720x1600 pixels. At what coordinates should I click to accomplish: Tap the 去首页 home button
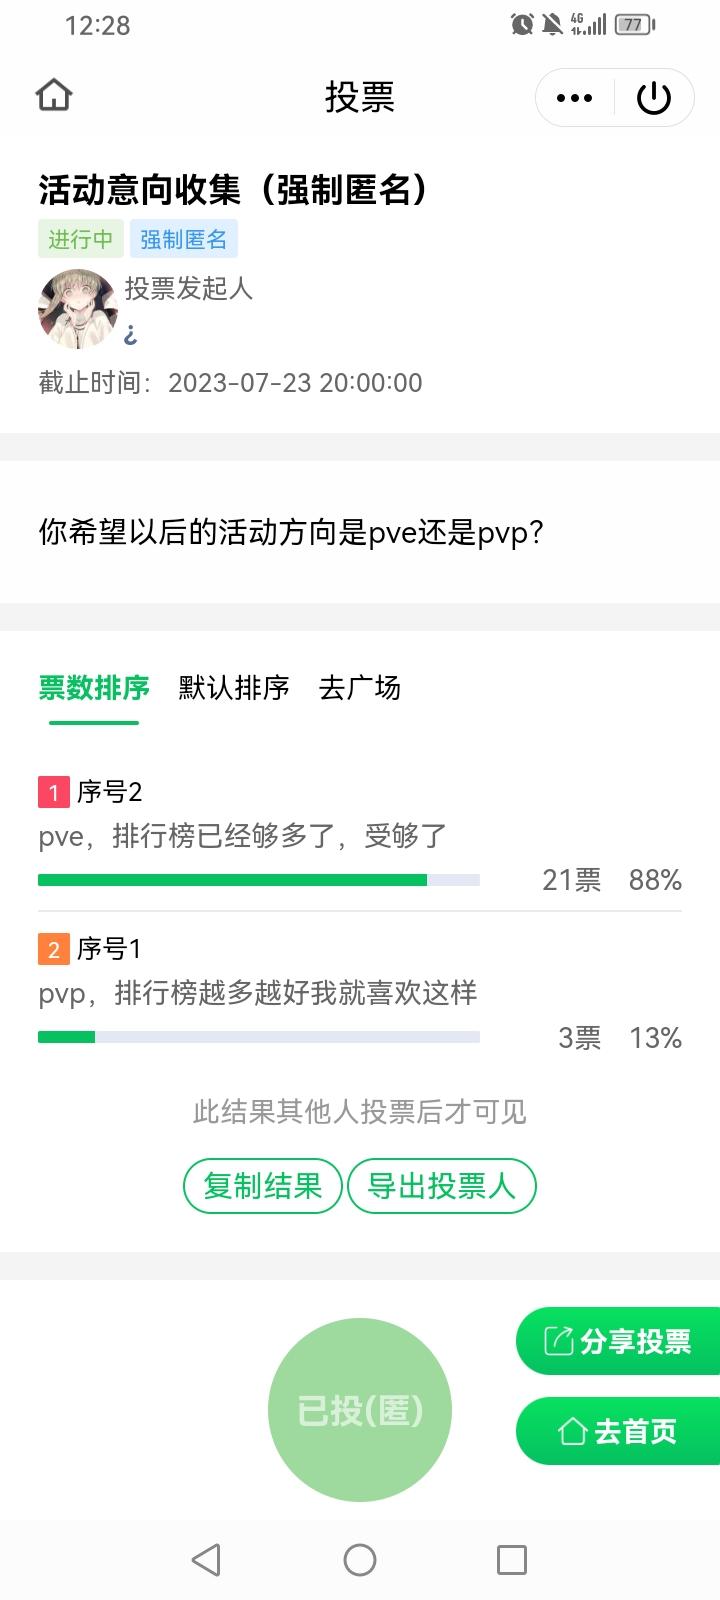pyautogui.click(x=618, y=1431)
